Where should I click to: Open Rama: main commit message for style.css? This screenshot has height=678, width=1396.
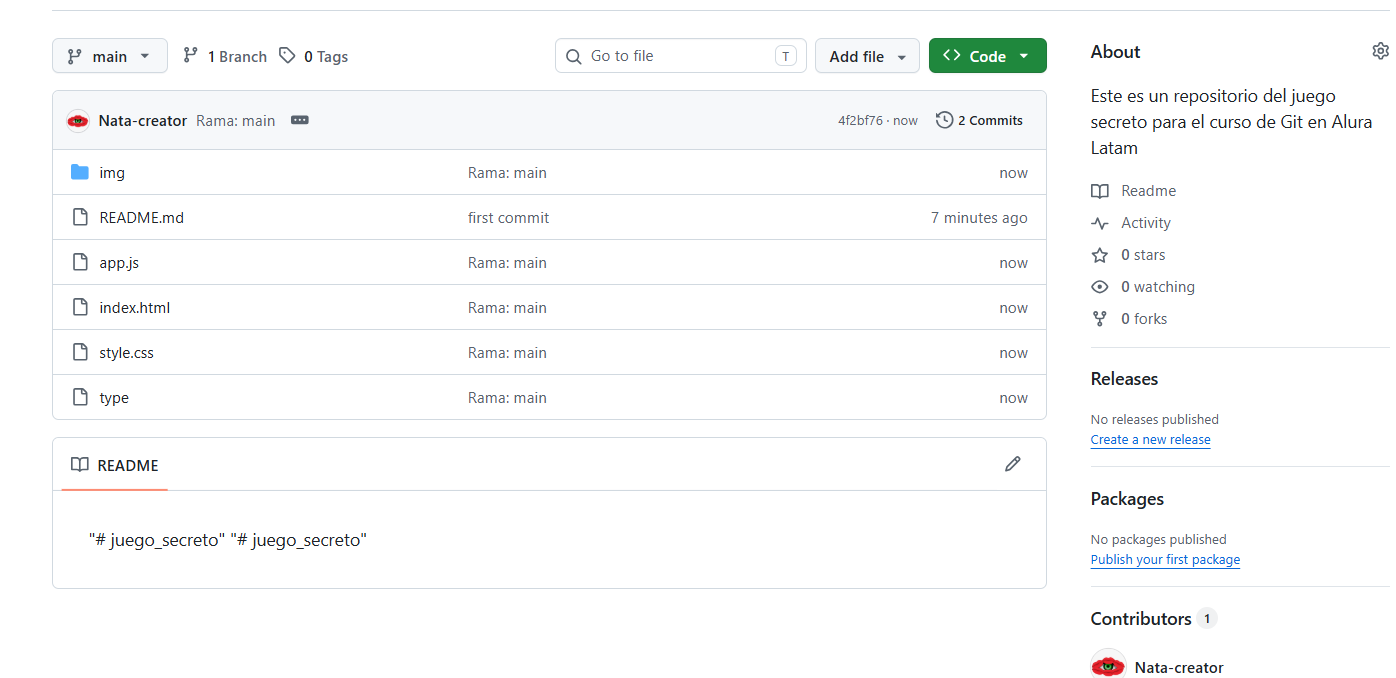[x=507, y=352]
